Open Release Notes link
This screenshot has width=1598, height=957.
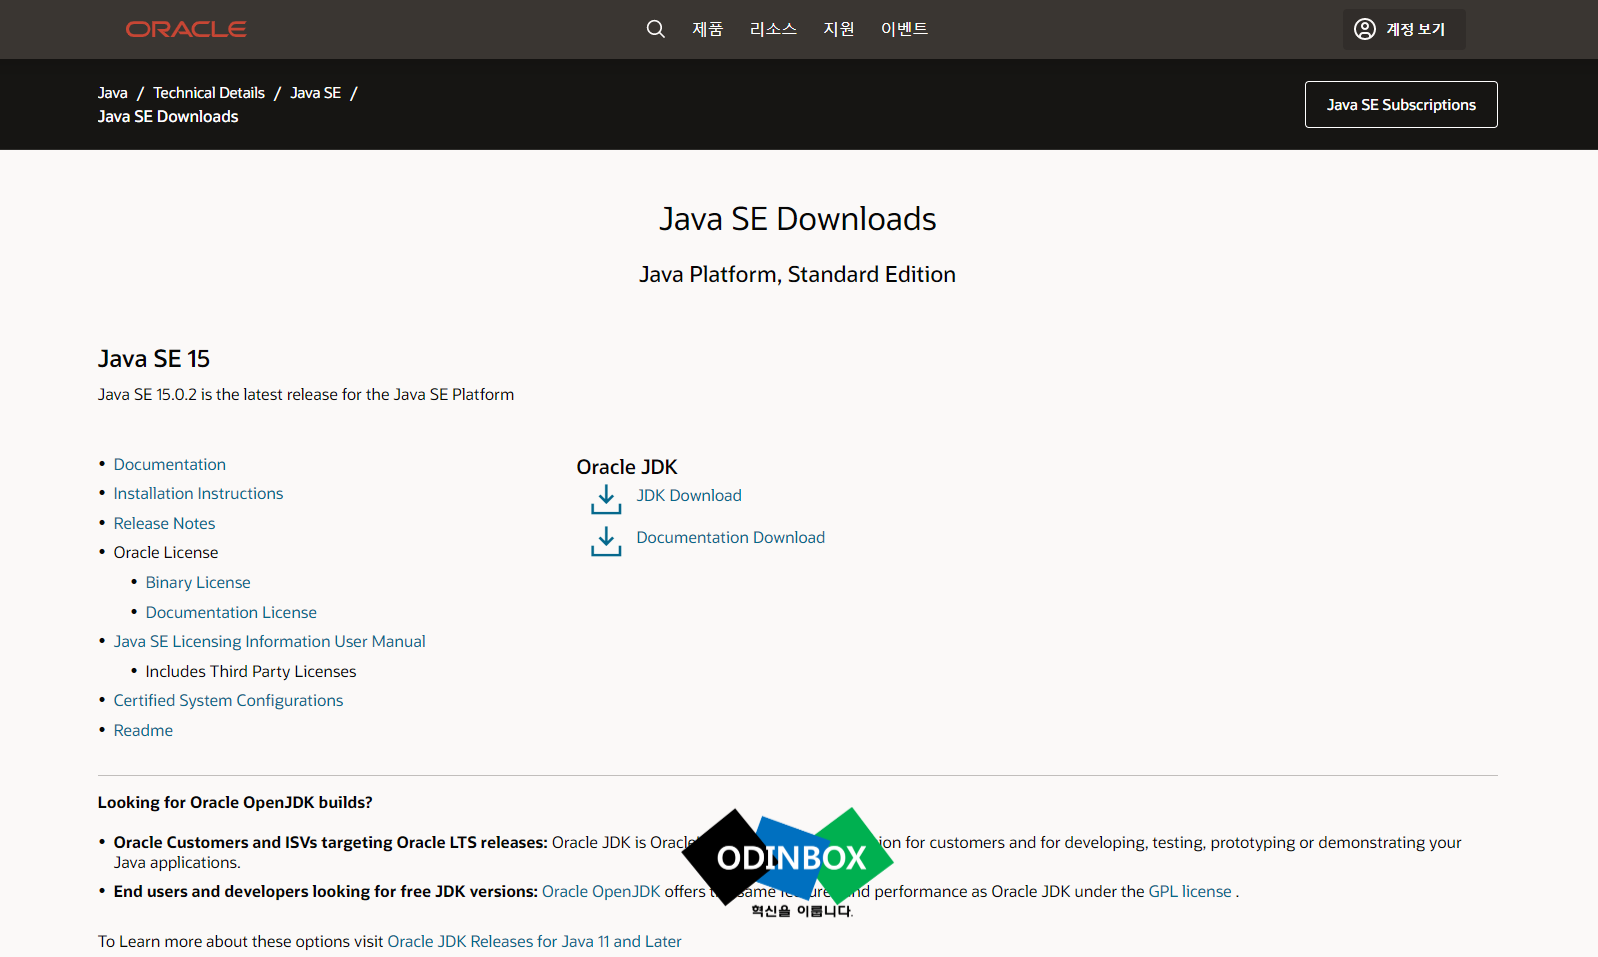164,523
